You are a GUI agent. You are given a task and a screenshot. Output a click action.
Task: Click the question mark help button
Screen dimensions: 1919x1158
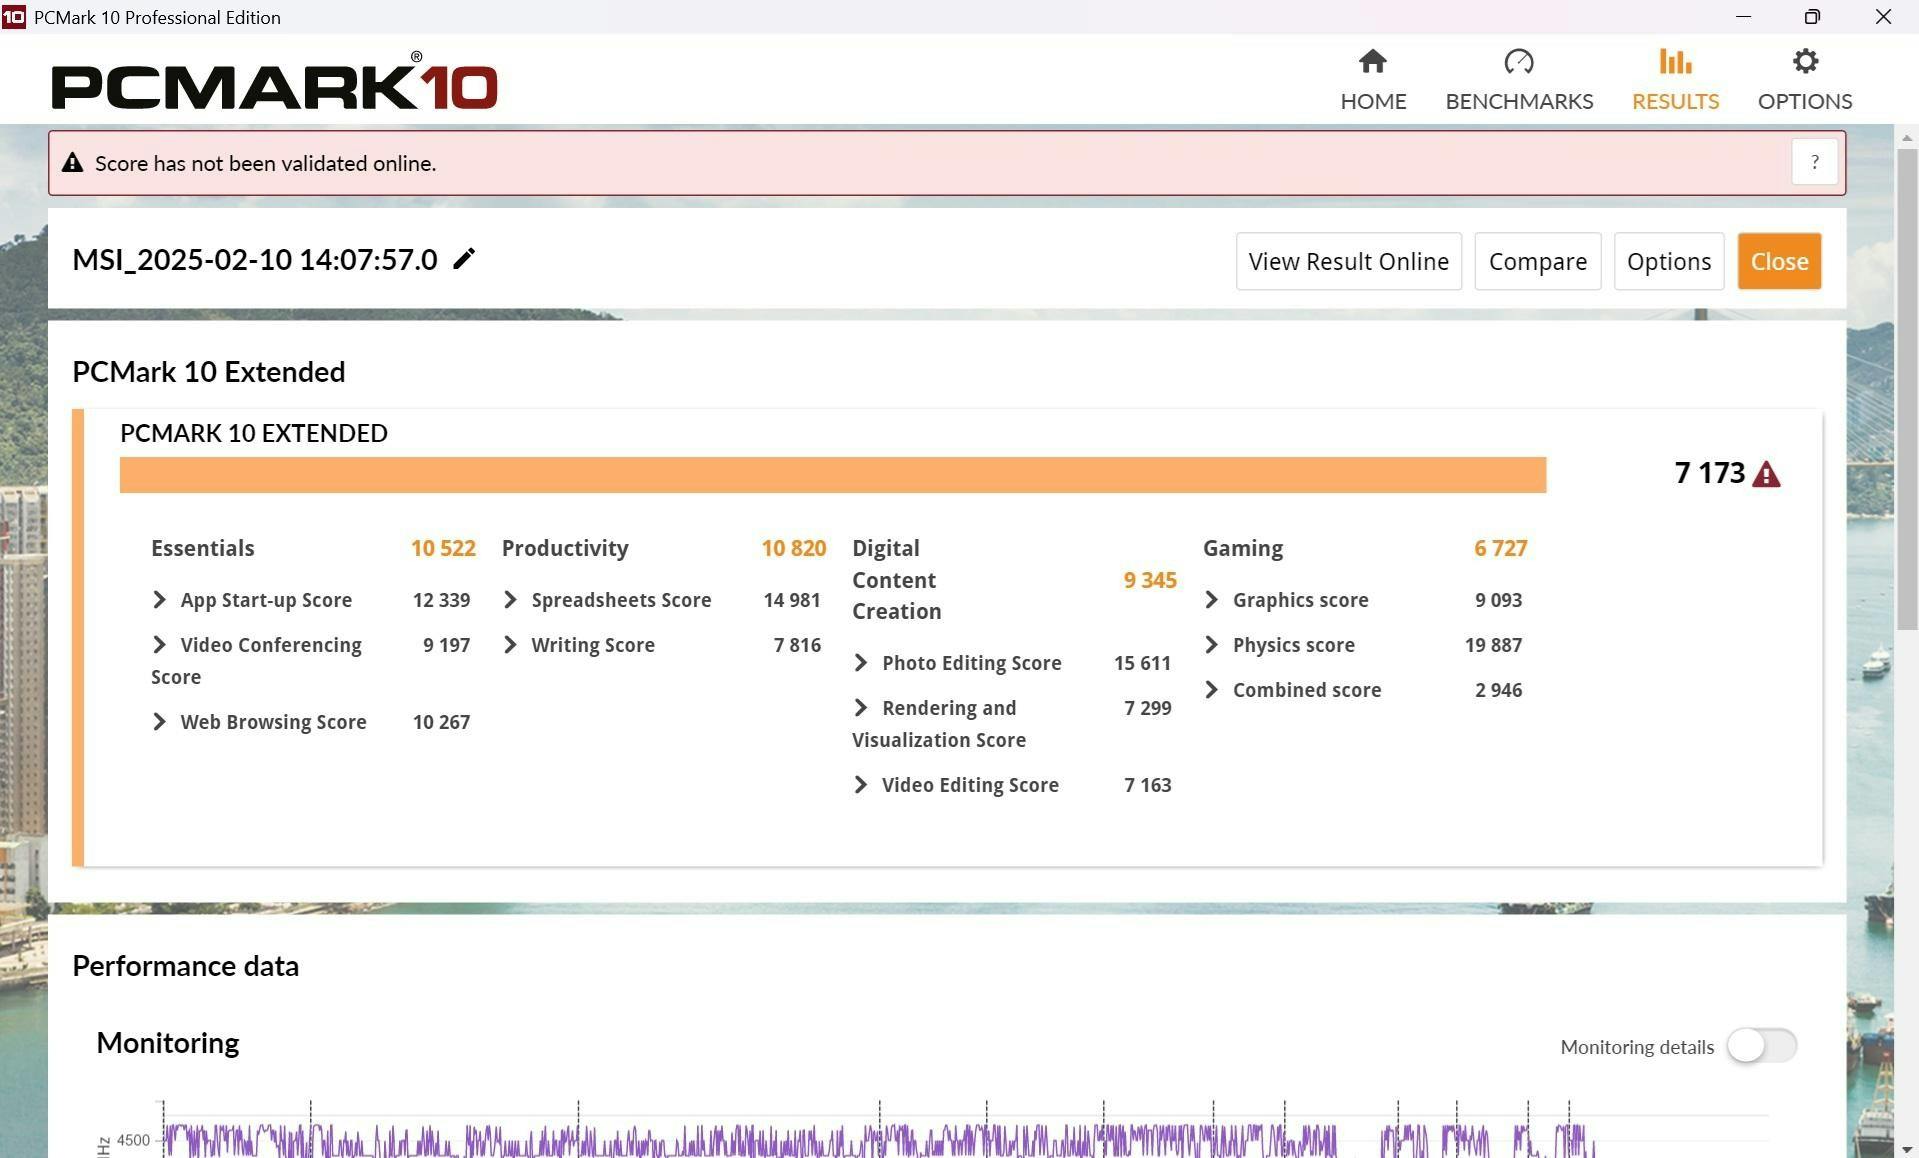[x=1814, y=162]
